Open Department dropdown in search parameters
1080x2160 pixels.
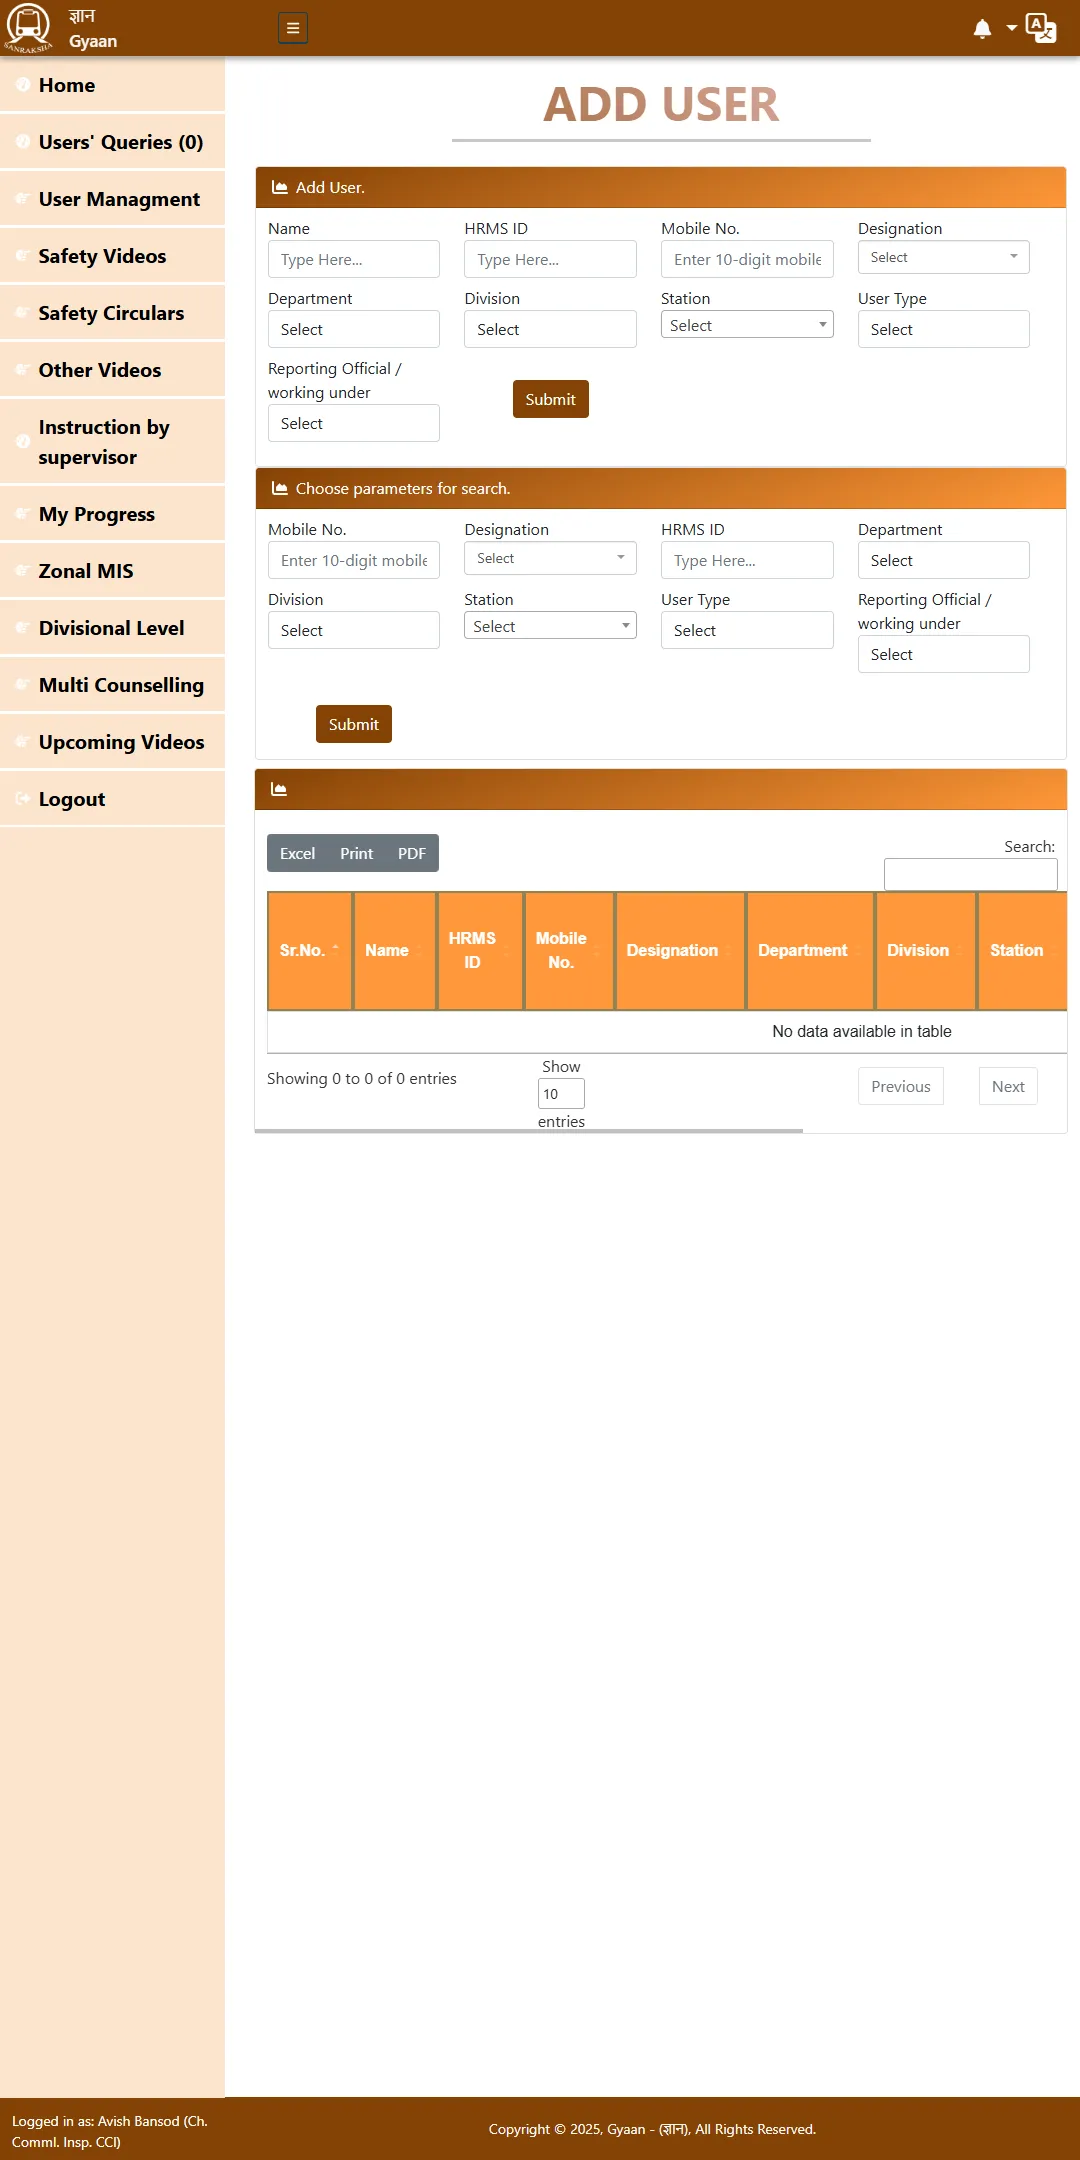[x=944, y=560]
